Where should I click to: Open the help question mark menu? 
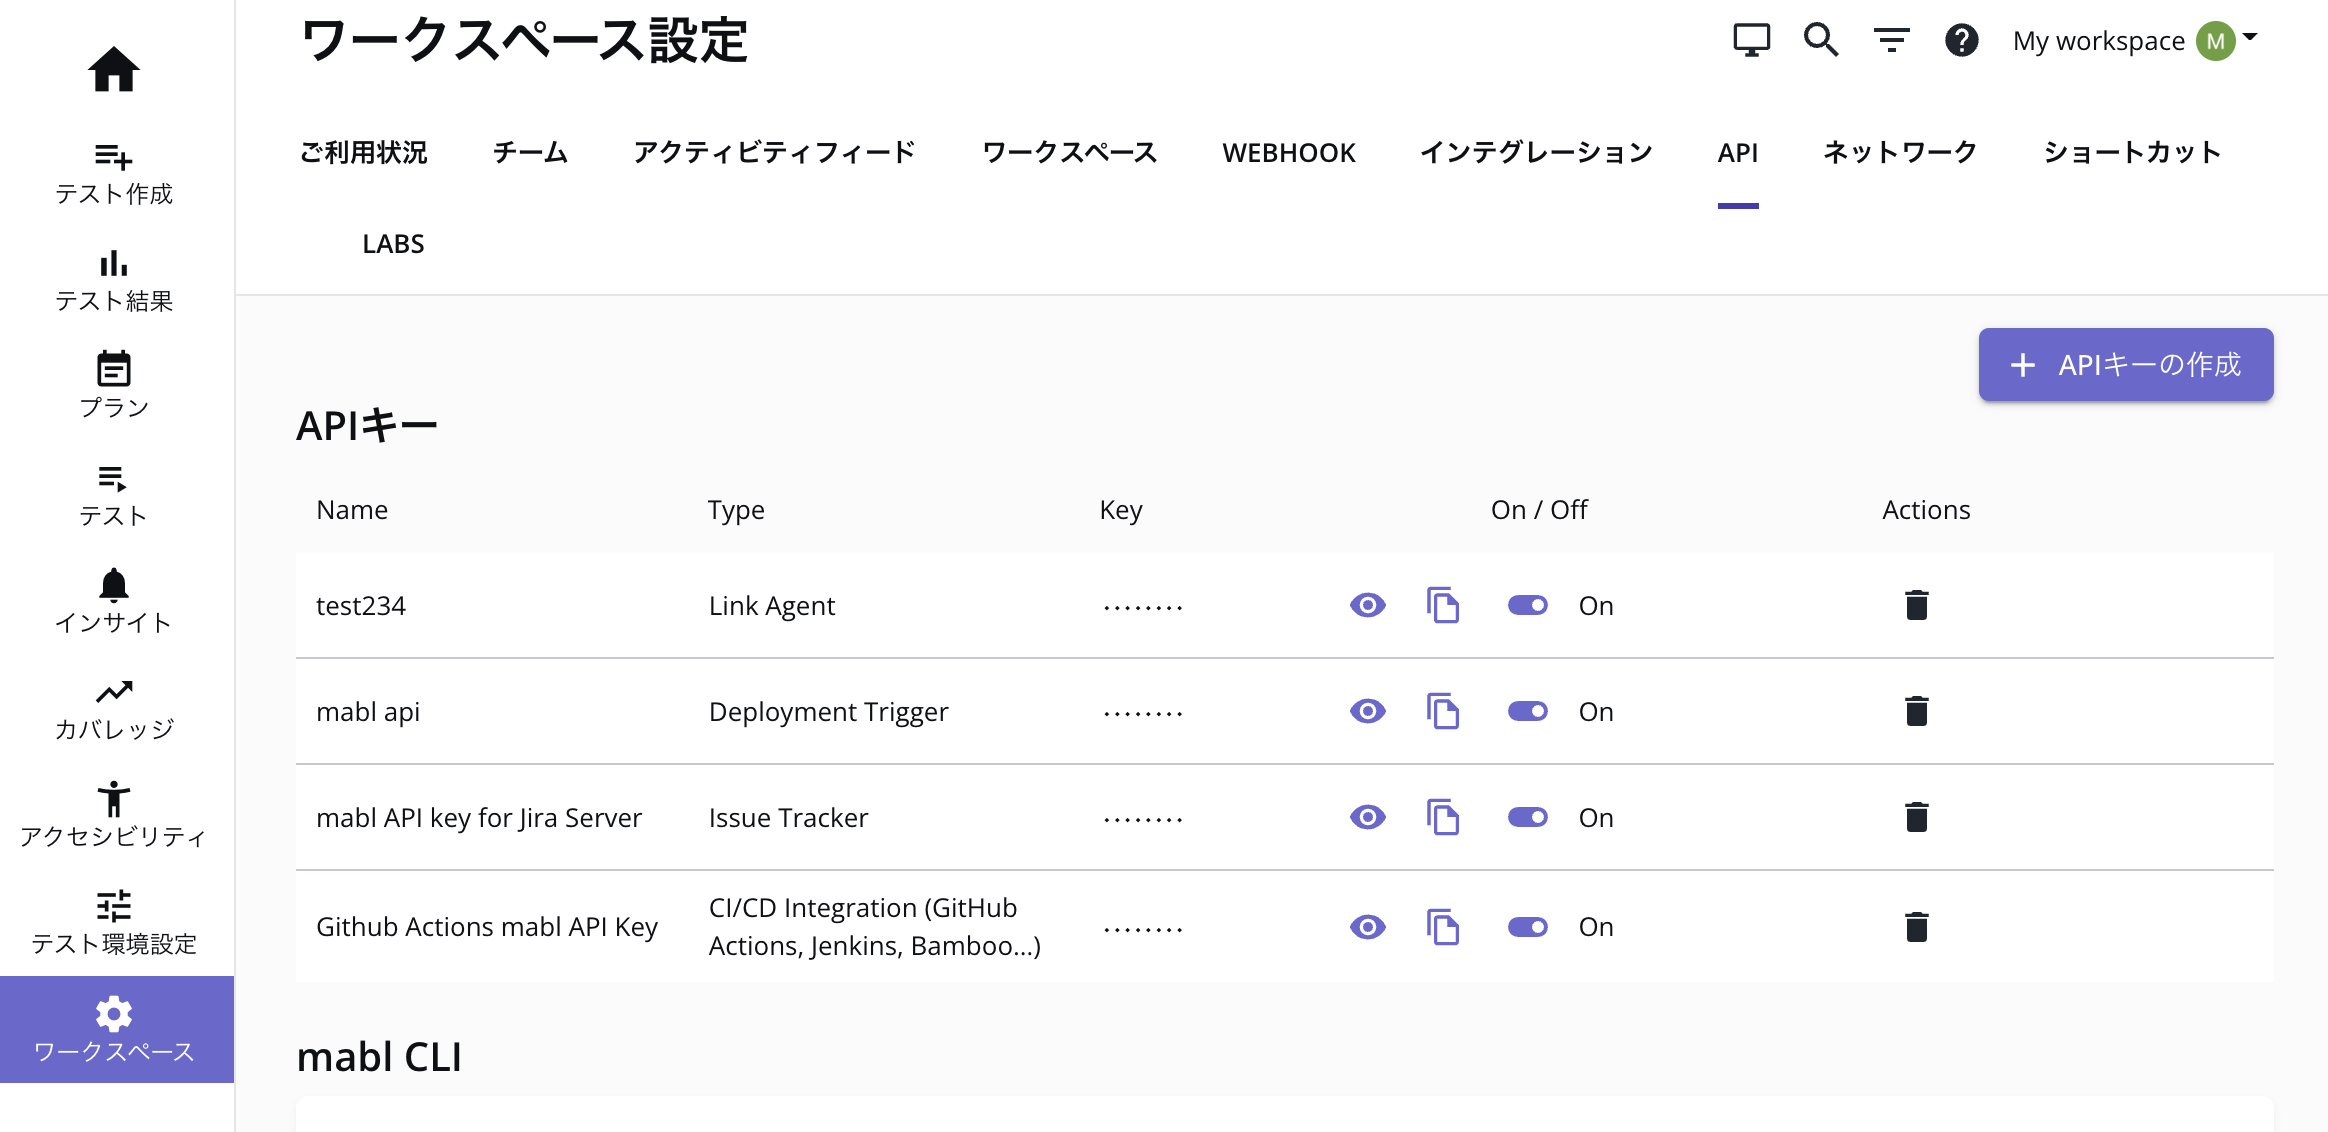(1961, 40)
